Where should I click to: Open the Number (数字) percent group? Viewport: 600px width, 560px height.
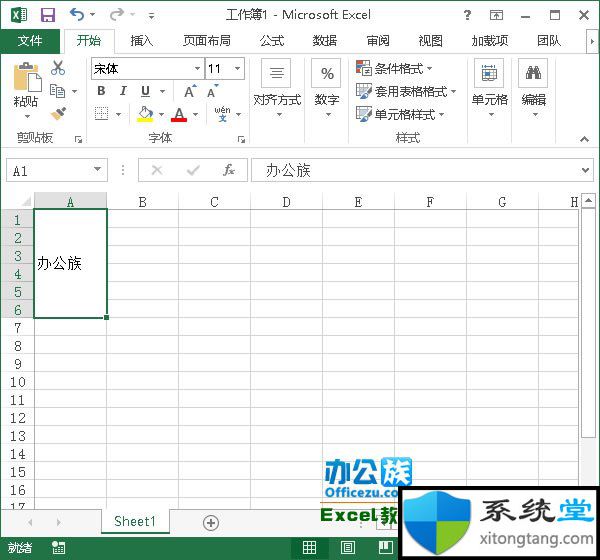coord(327,88)
